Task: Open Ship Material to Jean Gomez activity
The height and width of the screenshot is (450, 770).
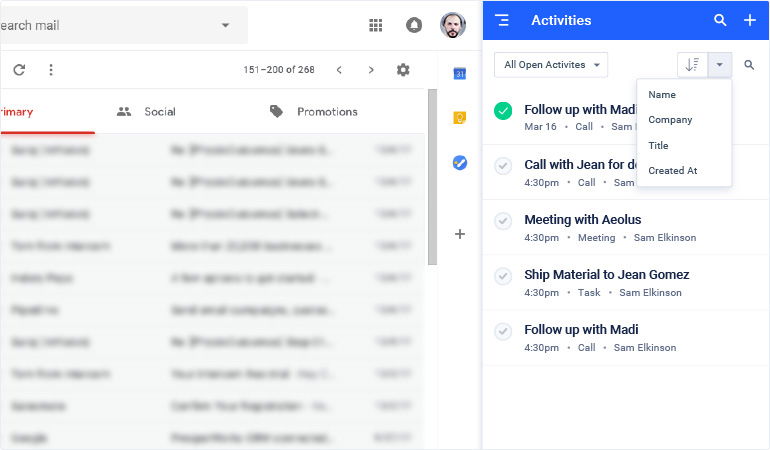Action: (x=606, y=275)
